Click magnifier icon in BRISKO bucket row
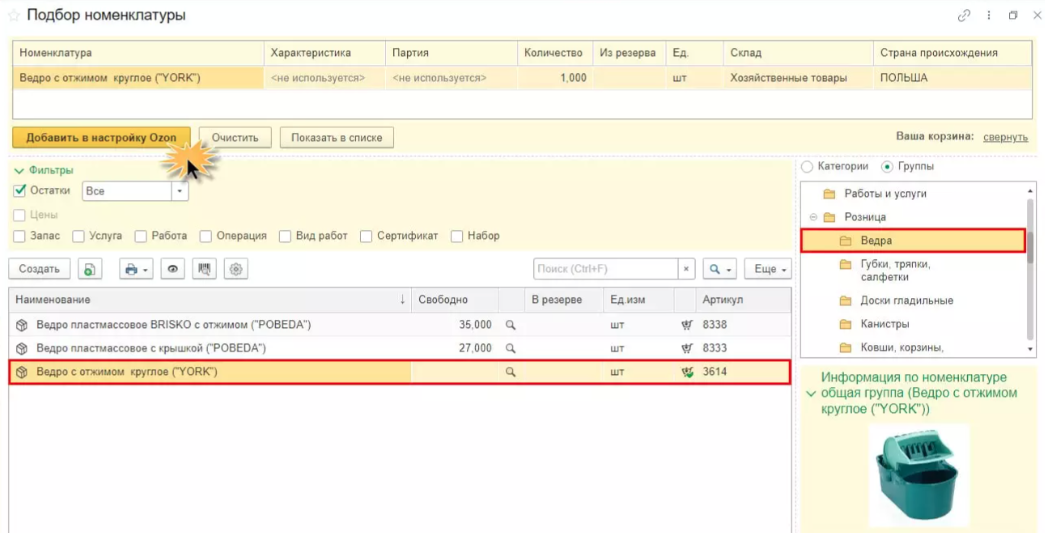 (511, 325)
